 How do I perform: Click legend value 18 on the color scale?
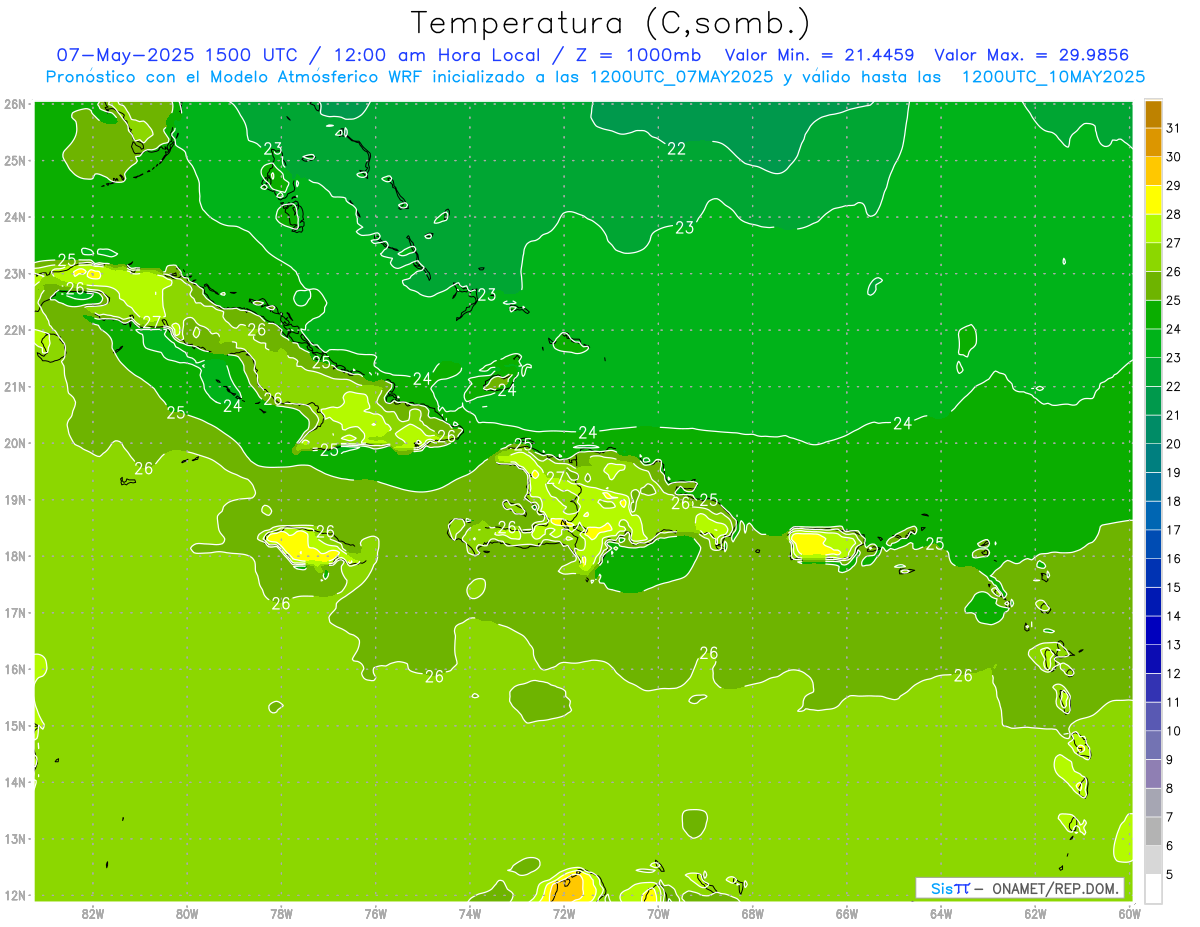[1173, 501]
